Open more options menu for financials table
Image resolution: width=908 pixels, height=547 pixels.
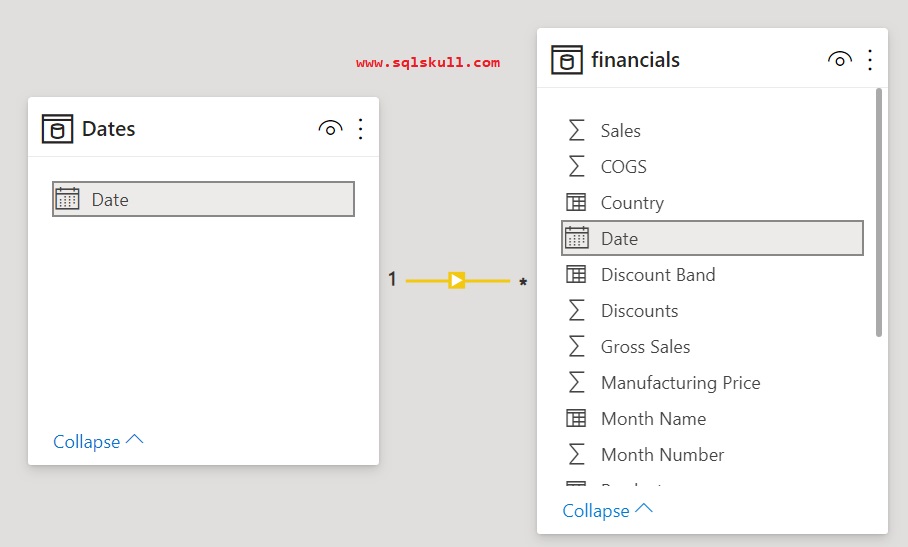tap(870, 60)
